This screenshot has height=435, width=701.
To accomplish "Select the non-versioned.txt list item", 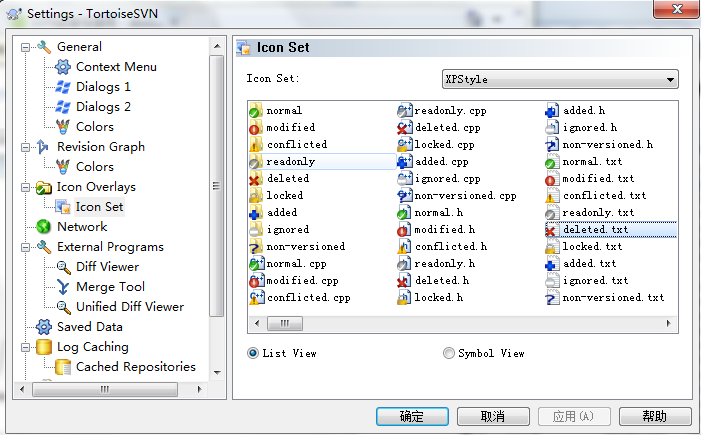I will coord(605,297).
